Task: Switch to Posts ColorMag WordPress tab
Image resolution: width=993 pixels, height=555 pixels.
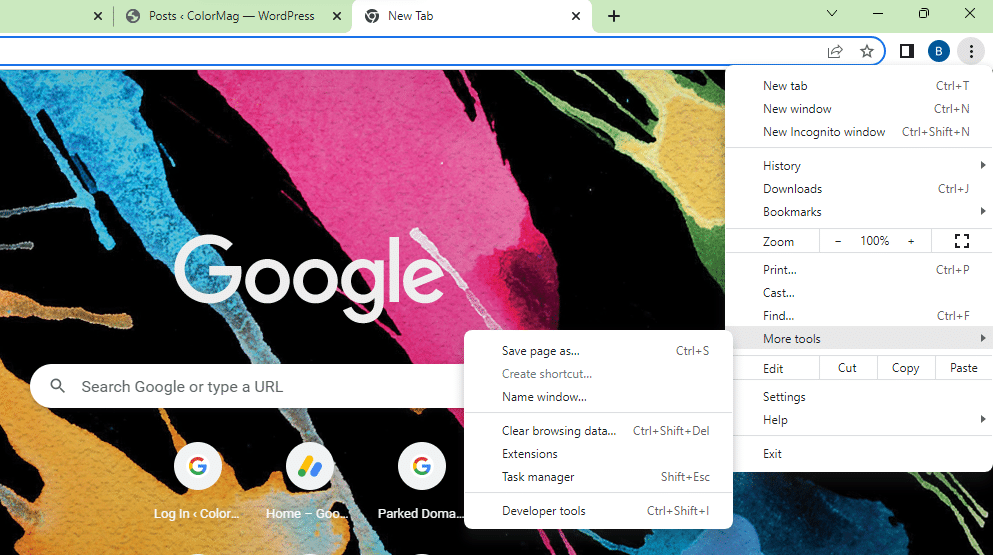Action: coord(231,16)
